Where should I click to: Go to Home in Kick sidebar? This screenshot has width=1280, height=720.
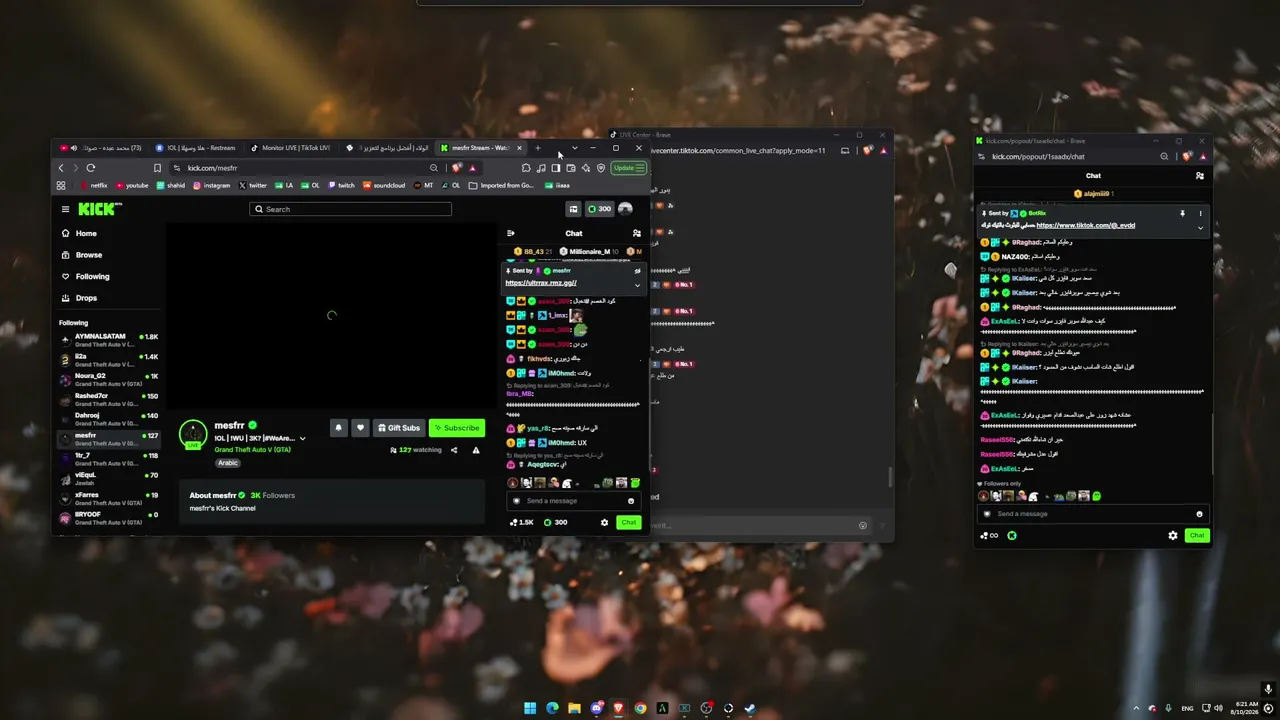click(78, 234)
